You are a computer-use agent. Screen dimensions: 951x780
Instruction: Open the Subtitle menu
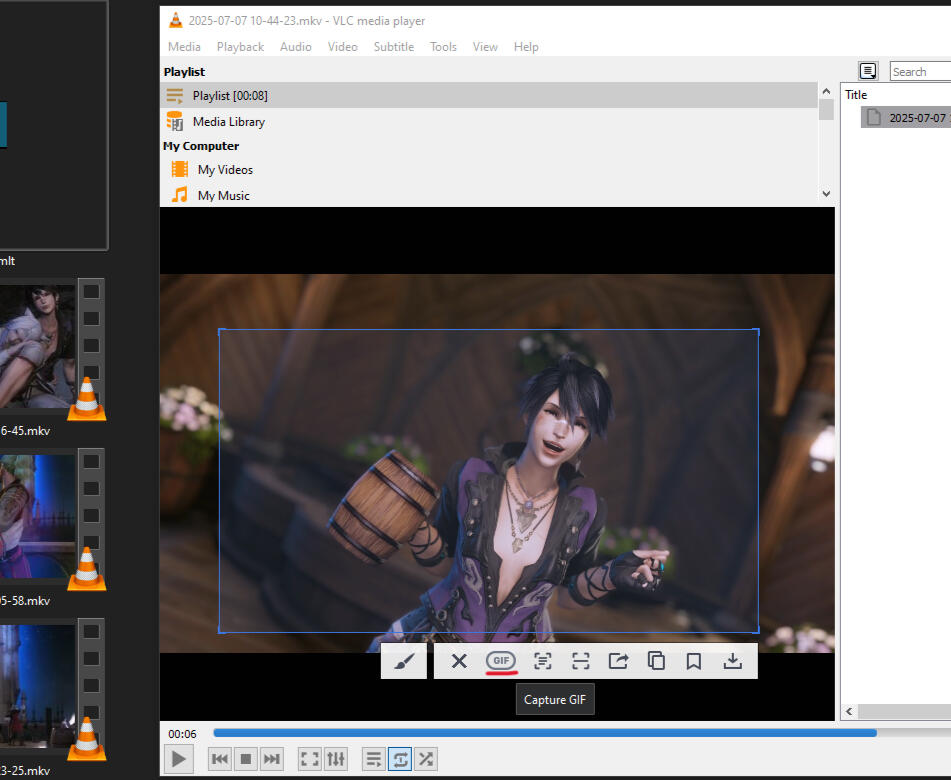394,47
